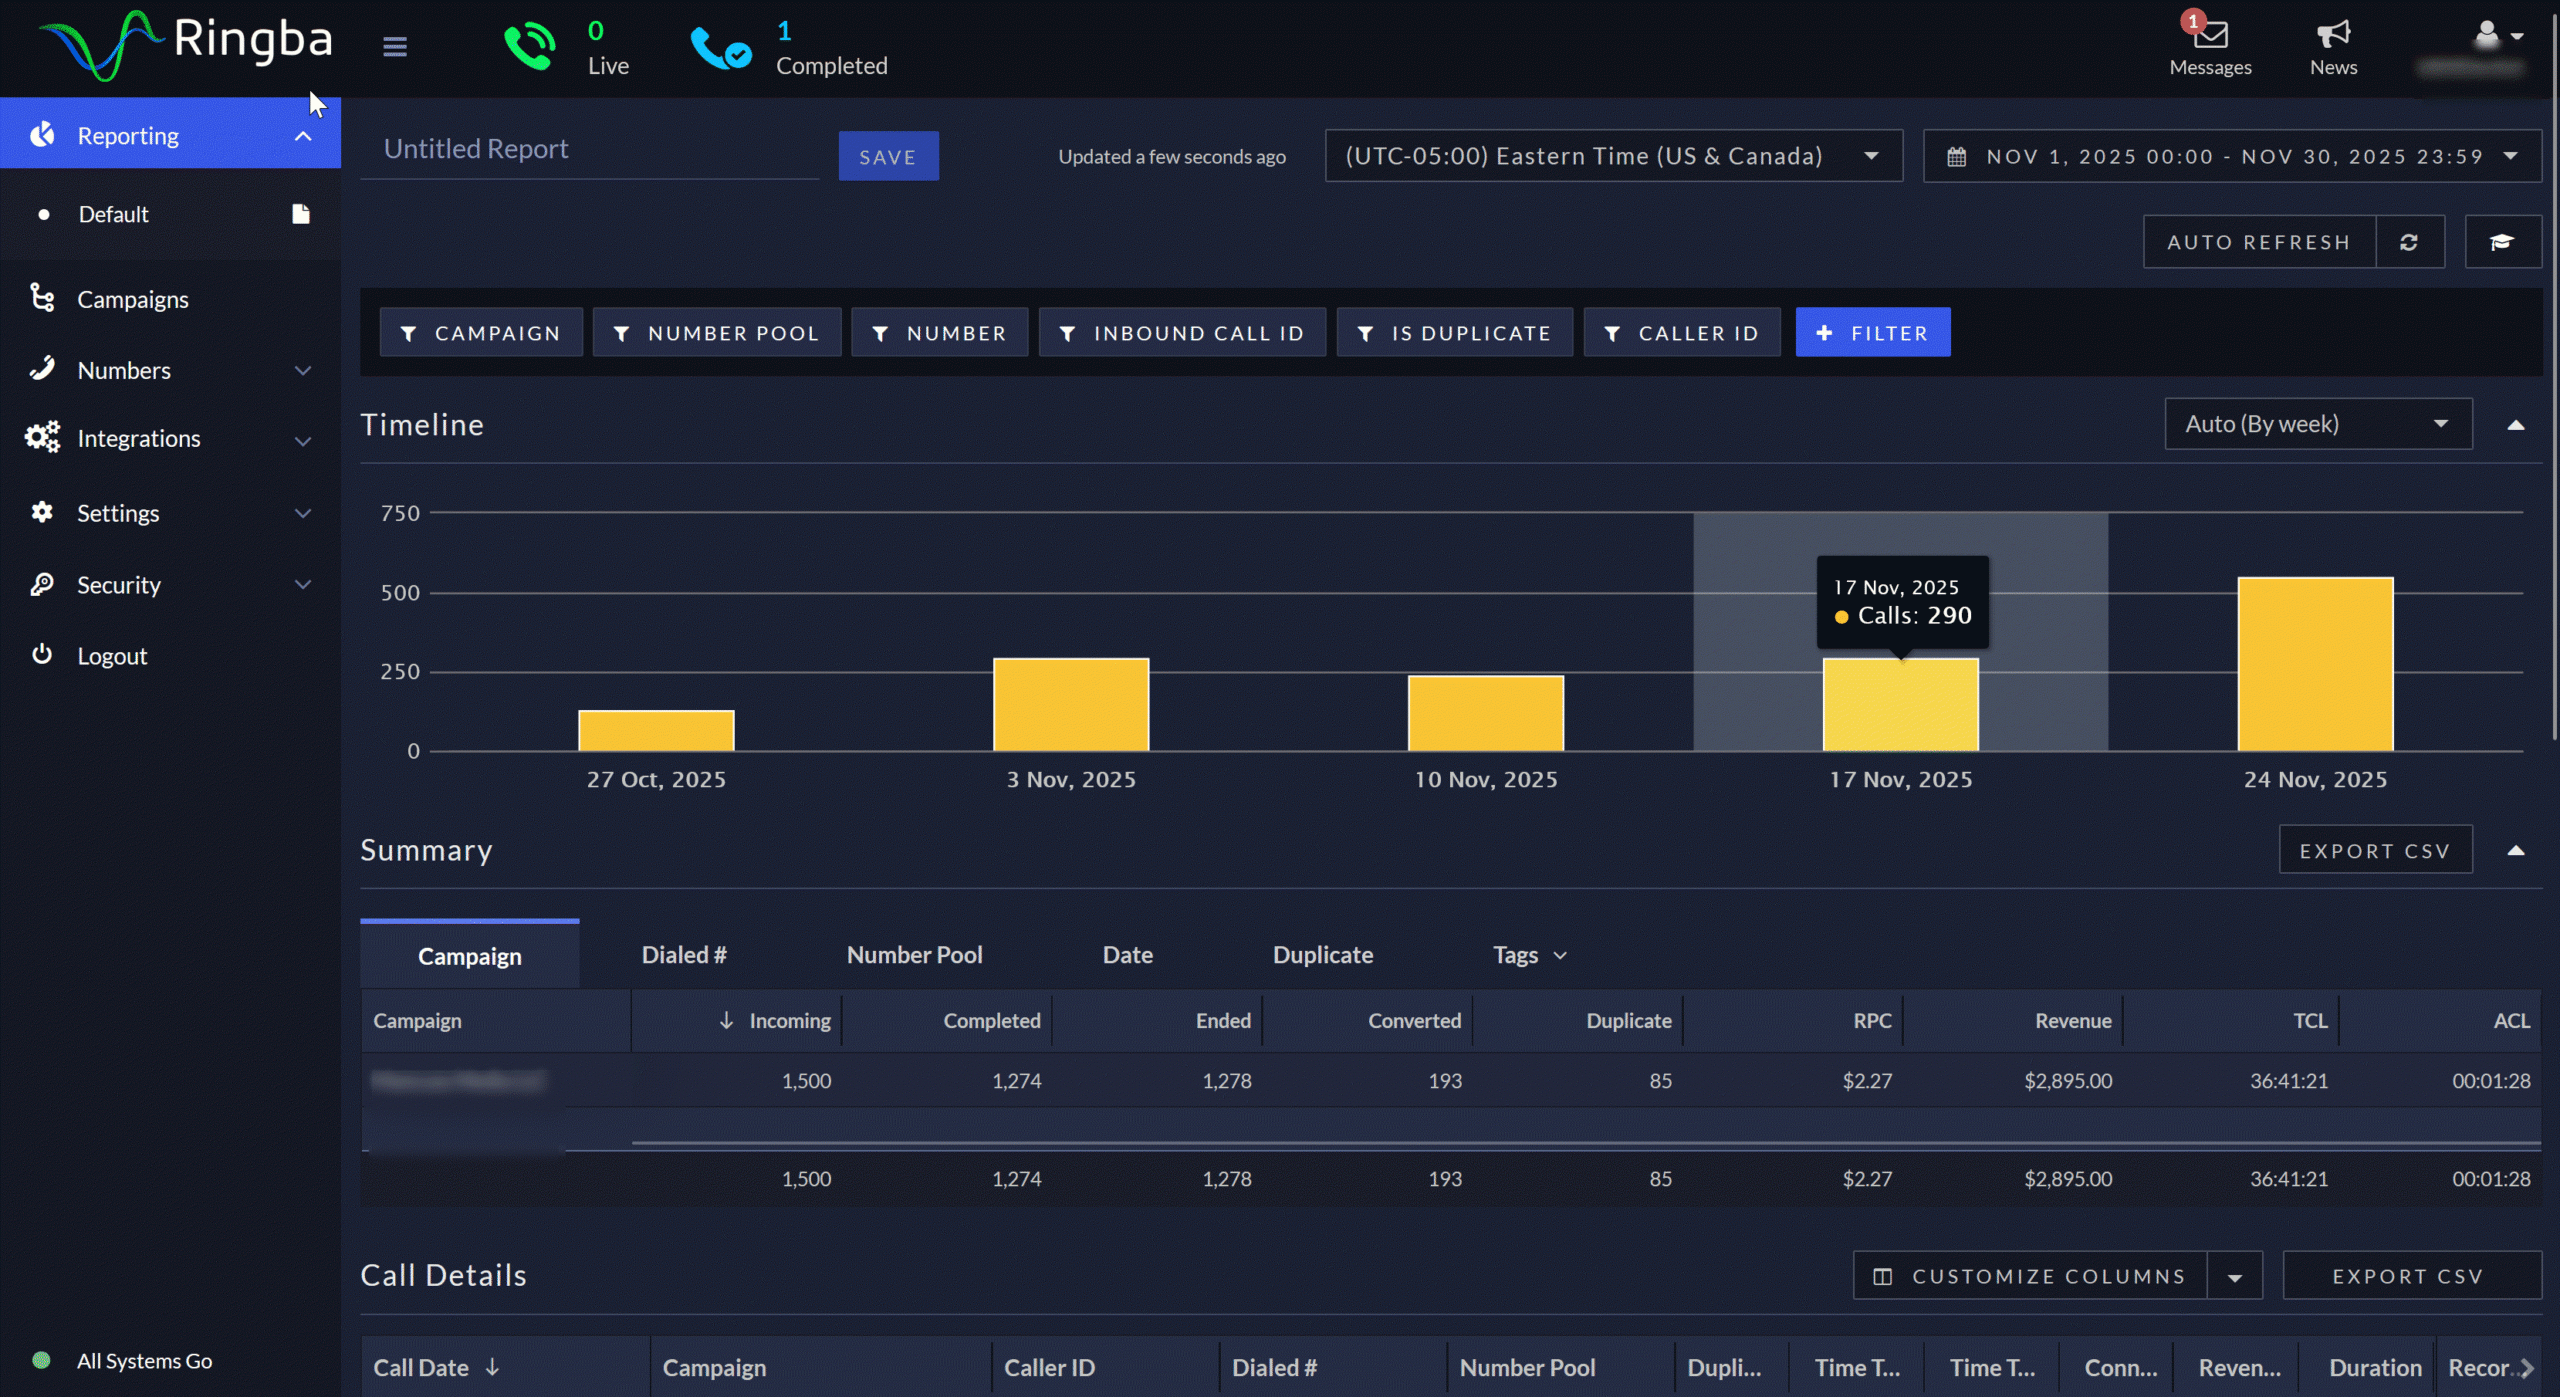Click the Customize Columns button

coord(2030,1276)
